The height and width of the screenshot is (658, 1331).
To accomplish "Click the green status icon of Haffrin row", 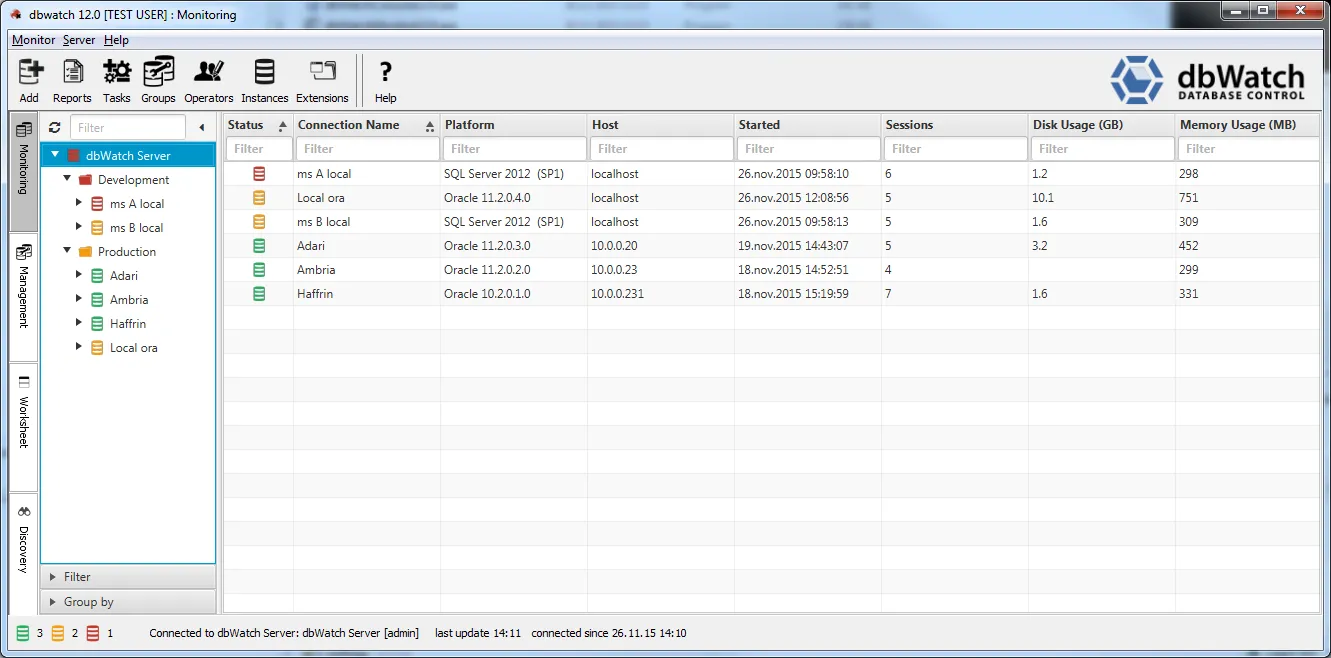I will coord(259,294).
